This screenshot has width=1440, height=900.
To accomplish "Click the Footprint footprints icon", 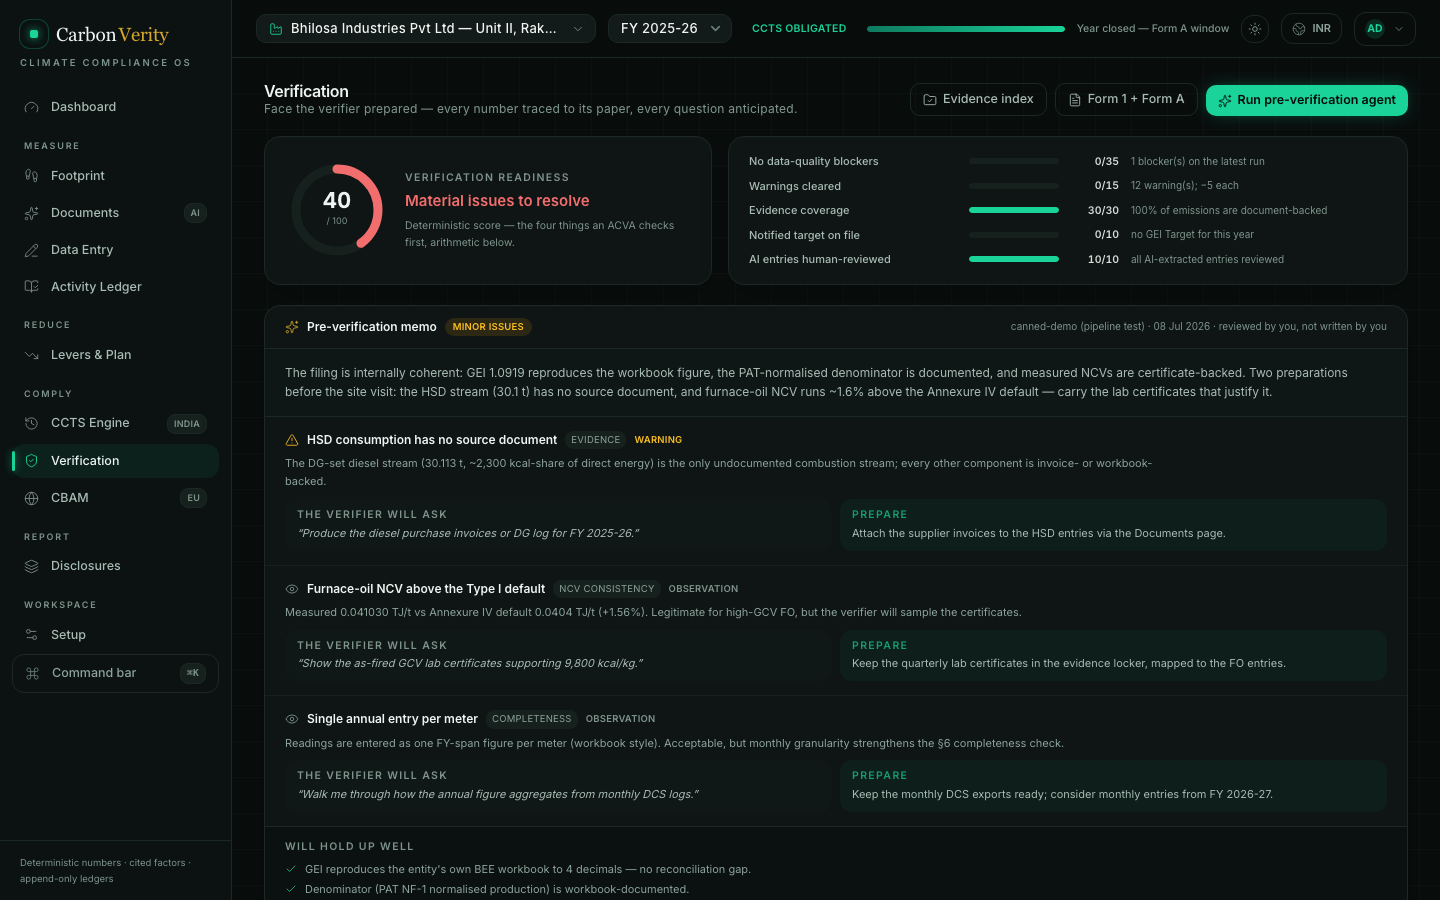I will click(x=31, y=176).
